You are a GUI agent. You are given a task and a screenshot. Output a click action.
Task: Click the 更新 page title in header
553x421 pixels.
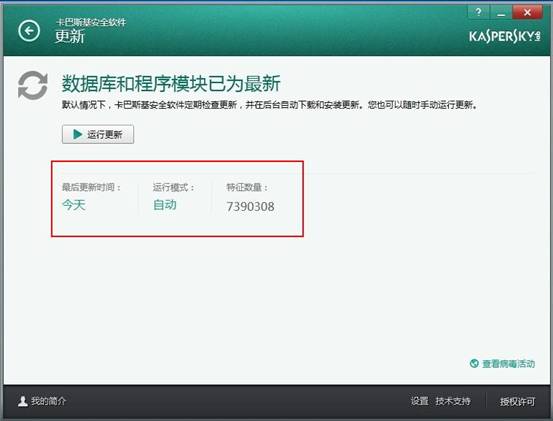(x=69, y=37)
